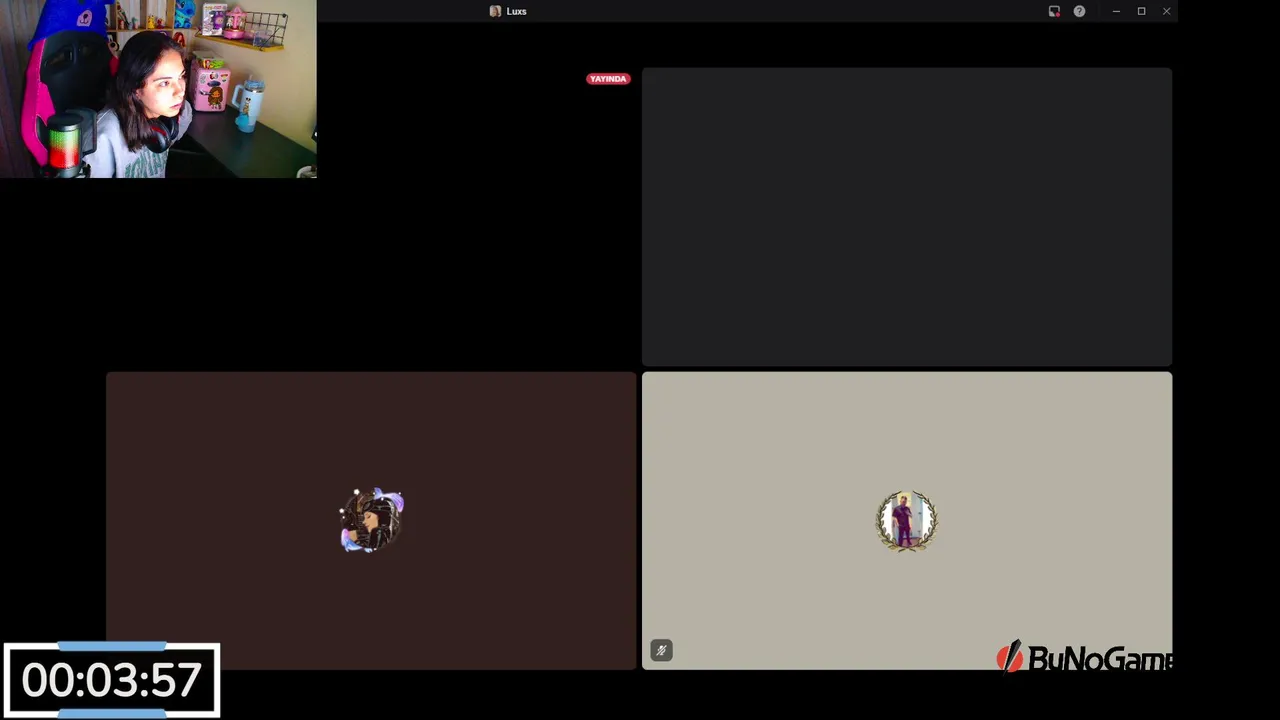Click the 00:03:57 timer display
Viewport: 1280px width, 720px height.
[111, 681]
